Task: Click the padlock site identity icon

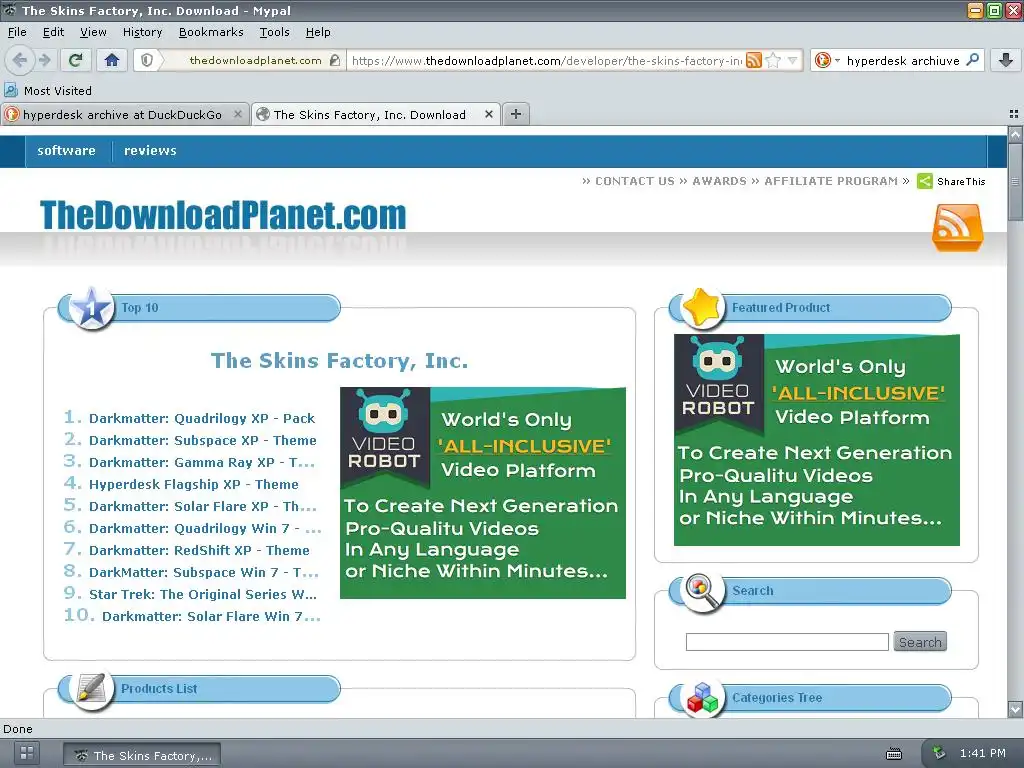Action: 335,60
